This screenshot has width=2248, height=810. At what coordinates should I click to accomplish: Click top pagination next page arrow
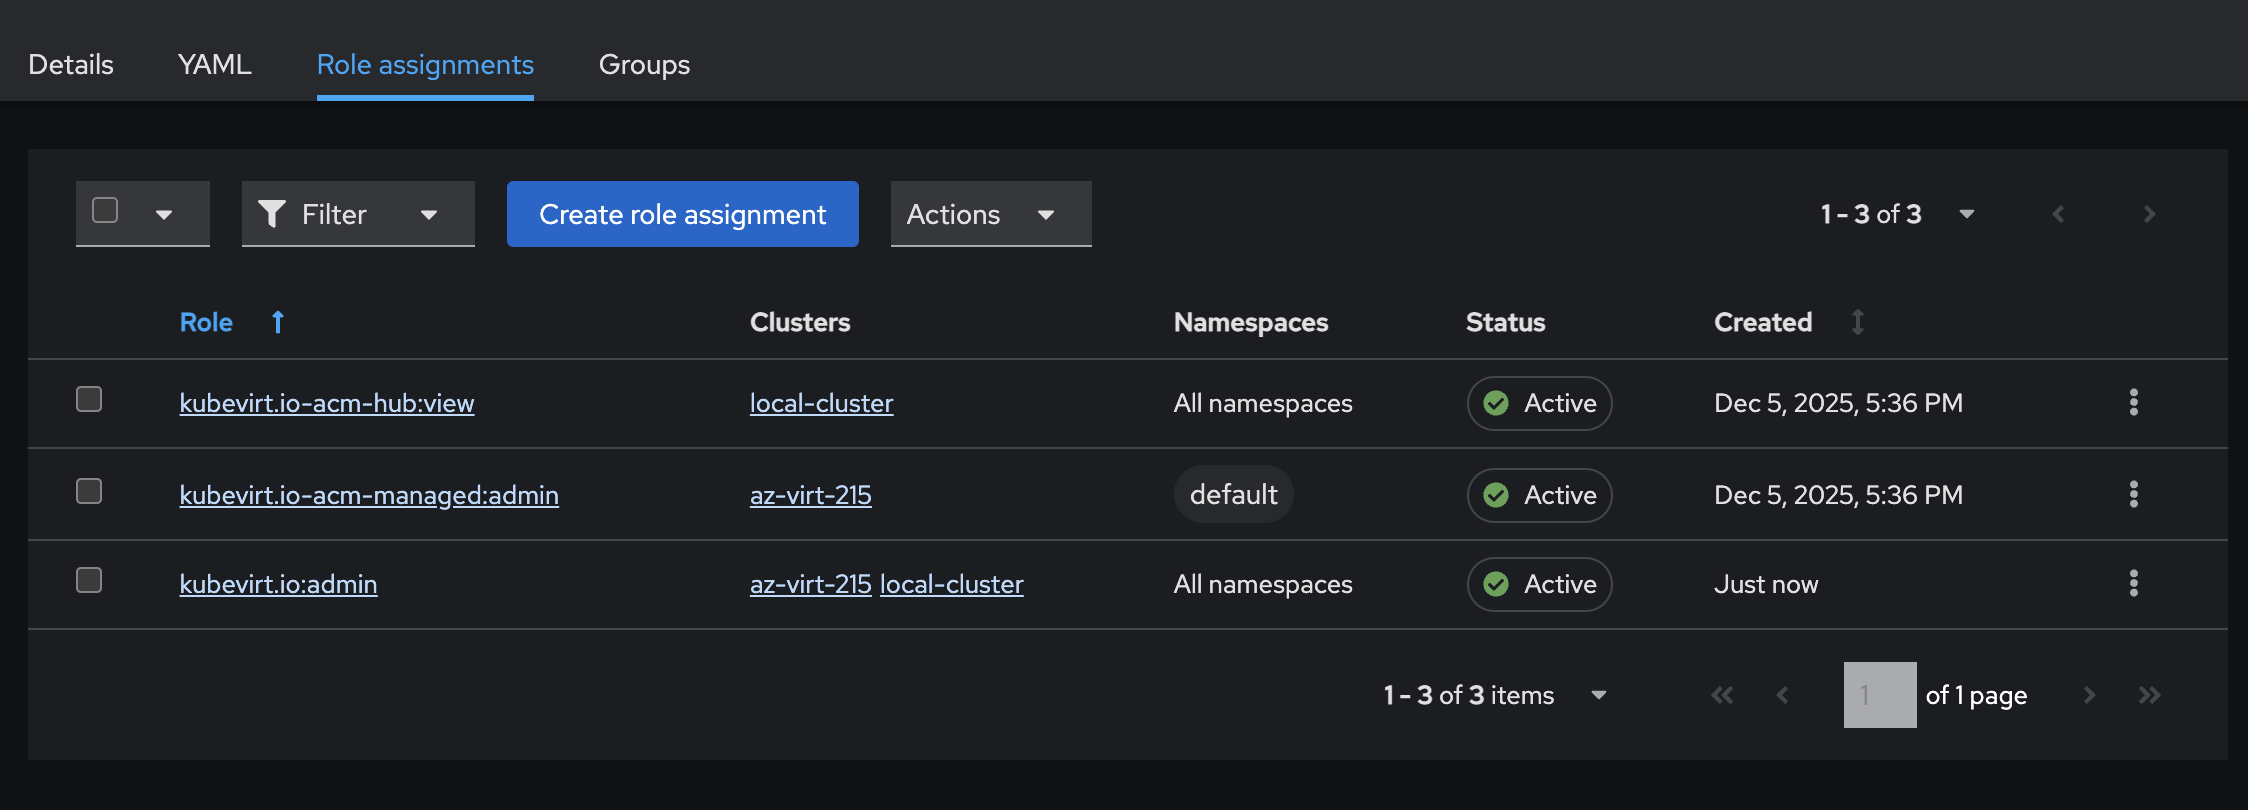2149,214
